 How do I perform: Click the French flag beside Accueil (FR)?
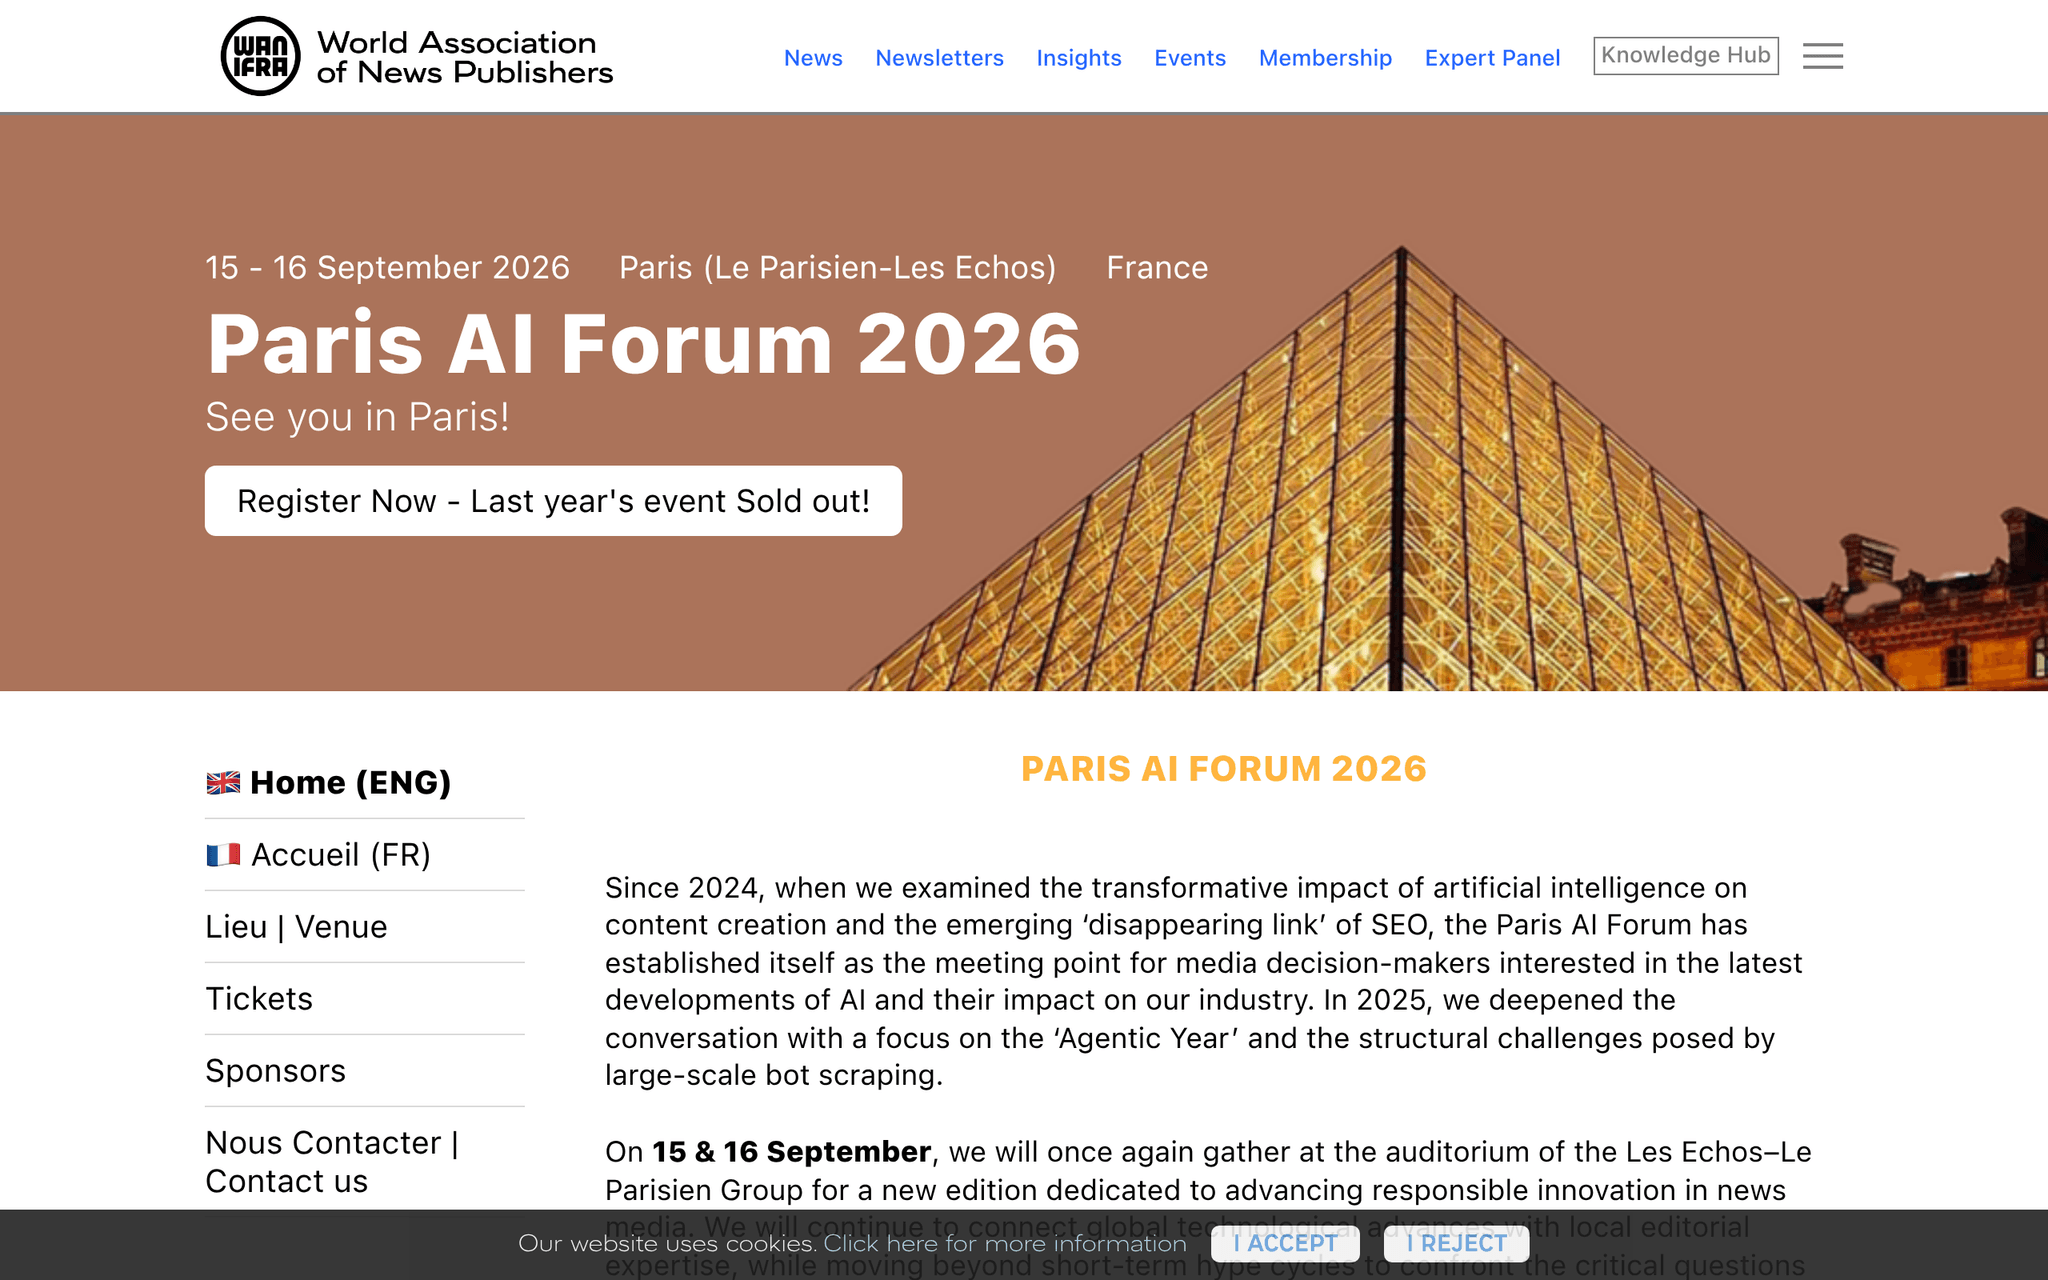[223, 855]
